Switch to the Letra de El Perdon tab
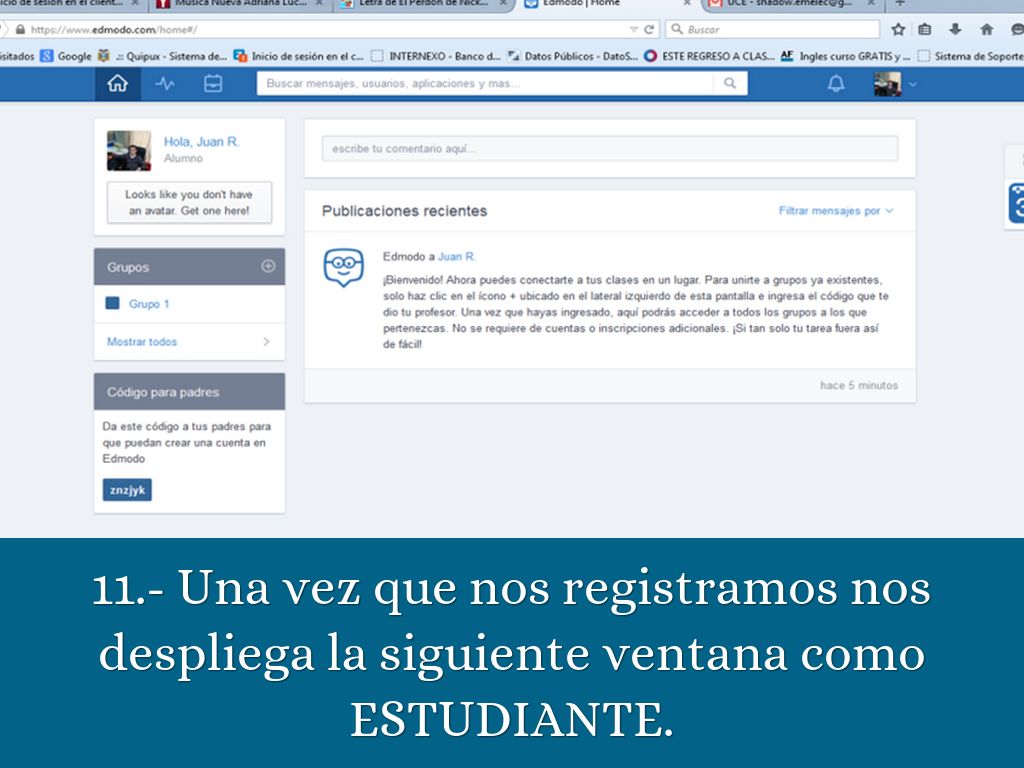This screenshot has height=768, width=1024. (425, 4)
